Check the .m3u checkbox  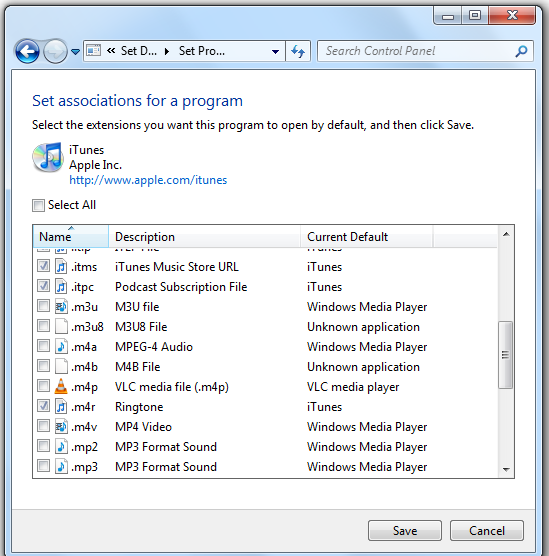click(43, 306)
